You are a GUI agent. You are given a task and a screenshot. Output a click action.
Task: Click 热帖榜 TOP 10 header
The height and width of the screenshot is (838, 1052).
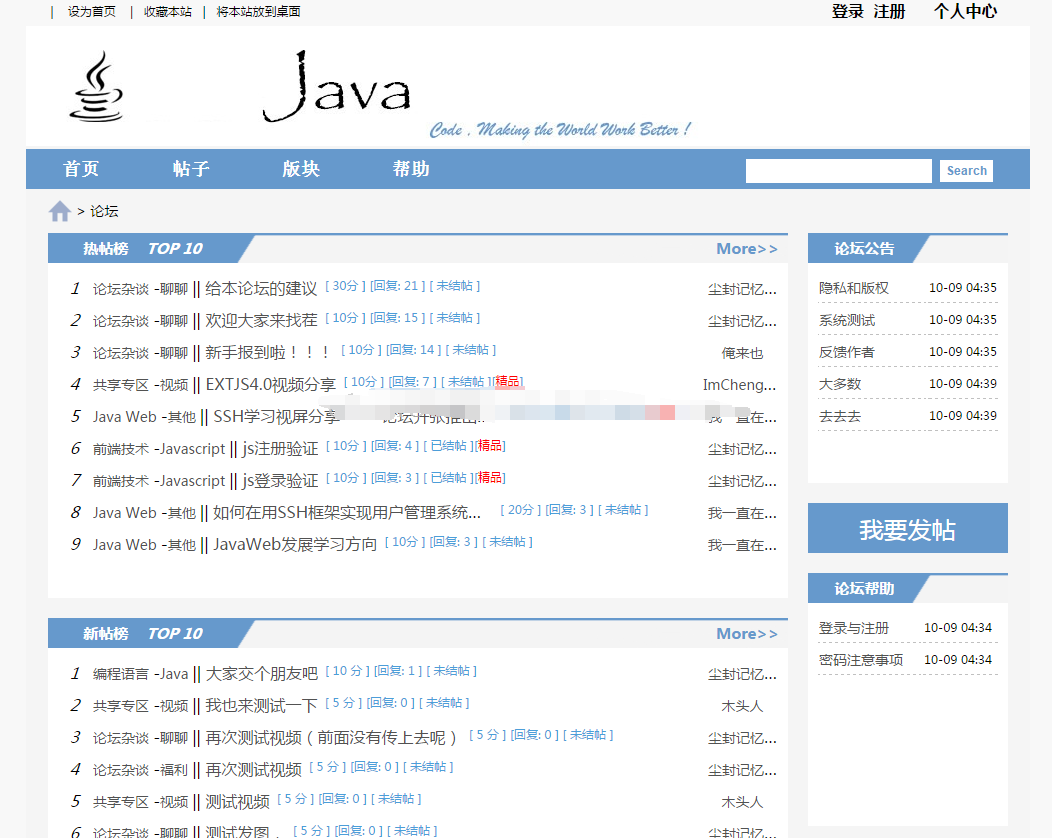tap(142, 249)
